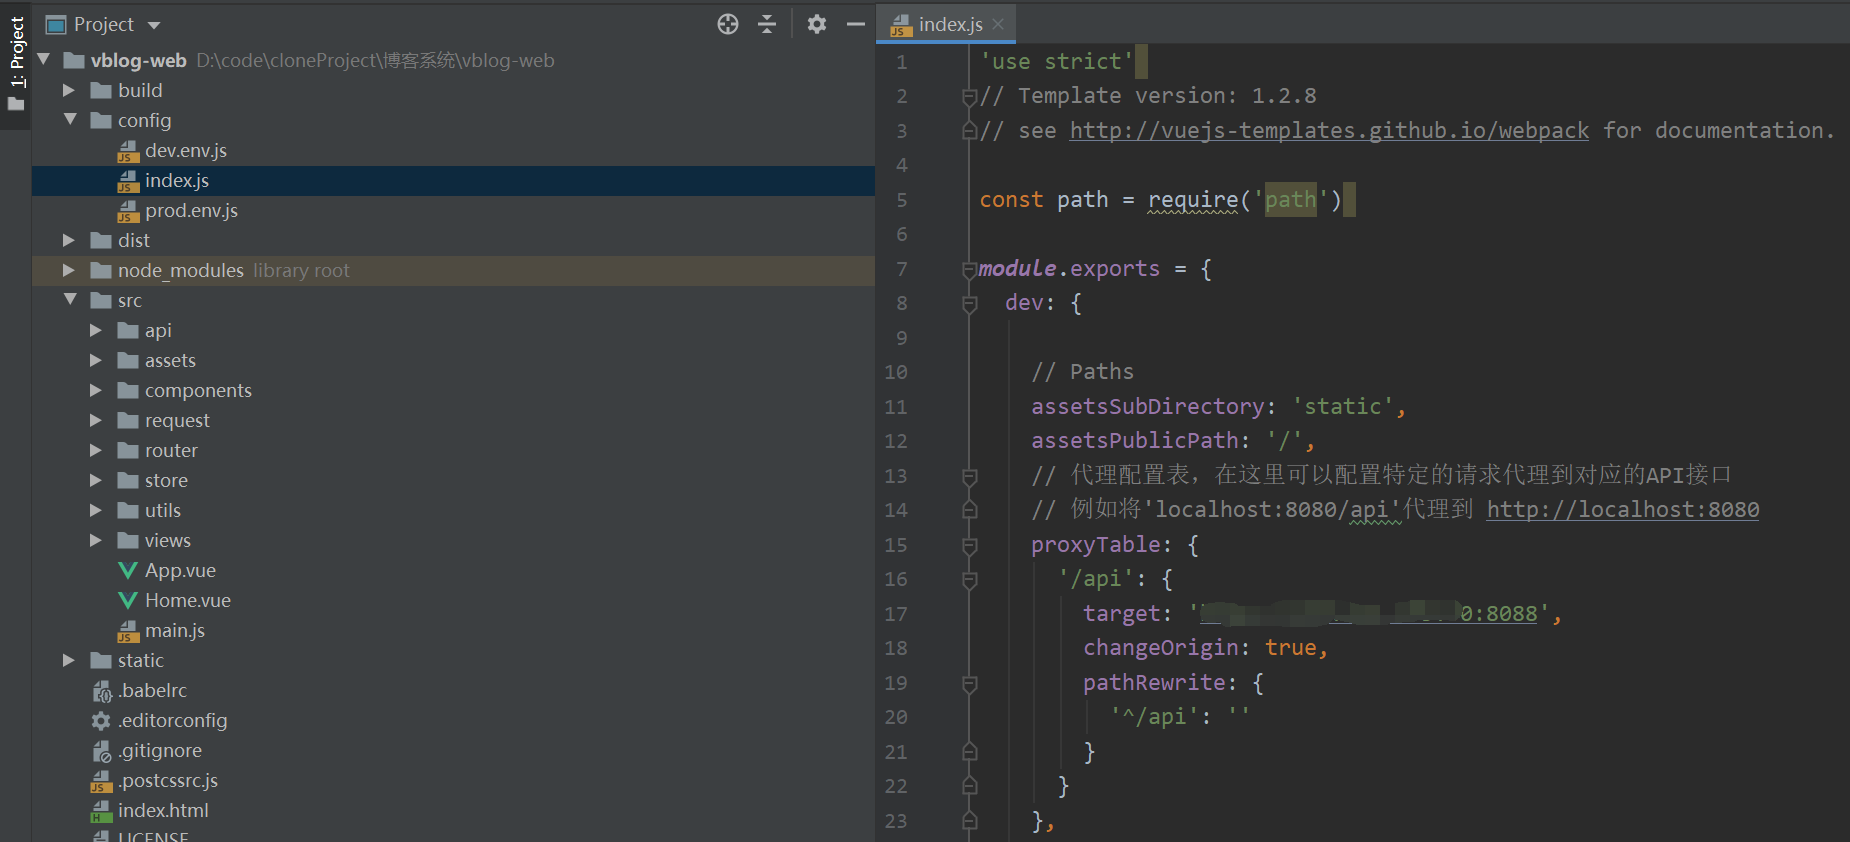The height and width of the screenshot is (842, 1850).
Task: Click the folder icon in left tool strip
Action: 15,104
